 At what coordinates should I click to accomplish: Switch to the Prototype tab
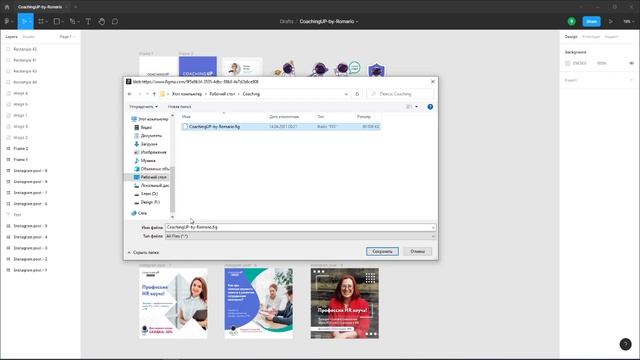click(591, 37)
